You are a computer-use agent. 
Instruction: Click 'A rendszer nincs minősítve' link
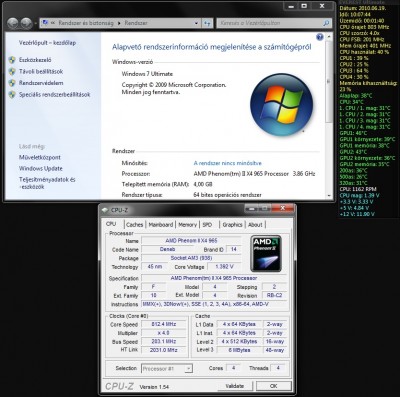coord(227,163)
